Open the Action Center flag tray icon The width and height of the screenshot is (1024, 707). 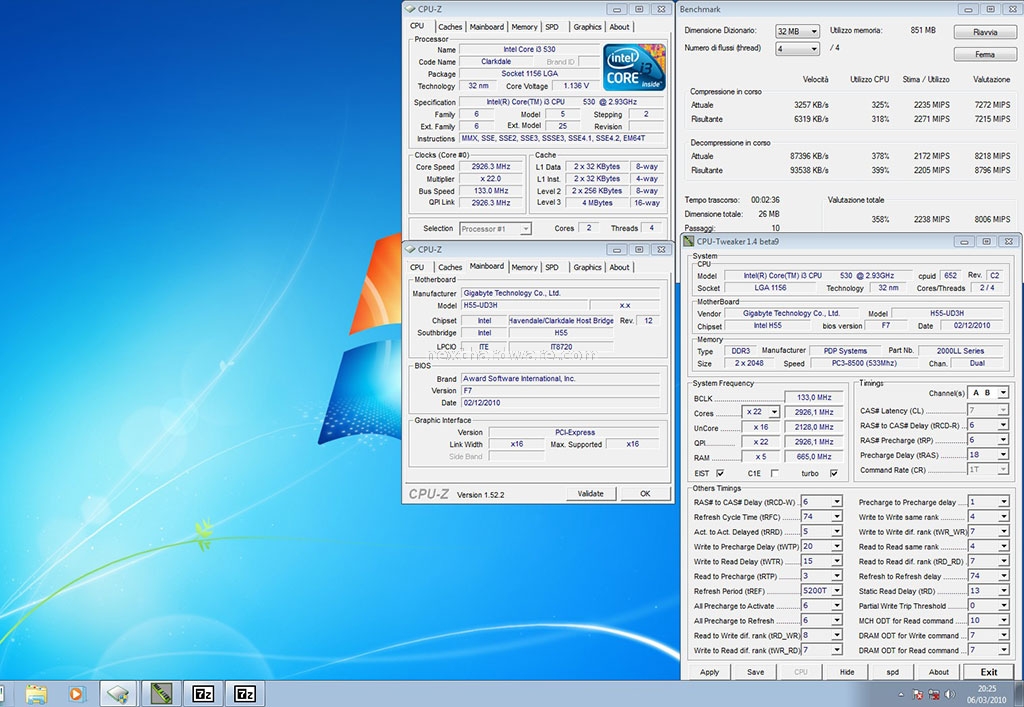click(918, 695)
